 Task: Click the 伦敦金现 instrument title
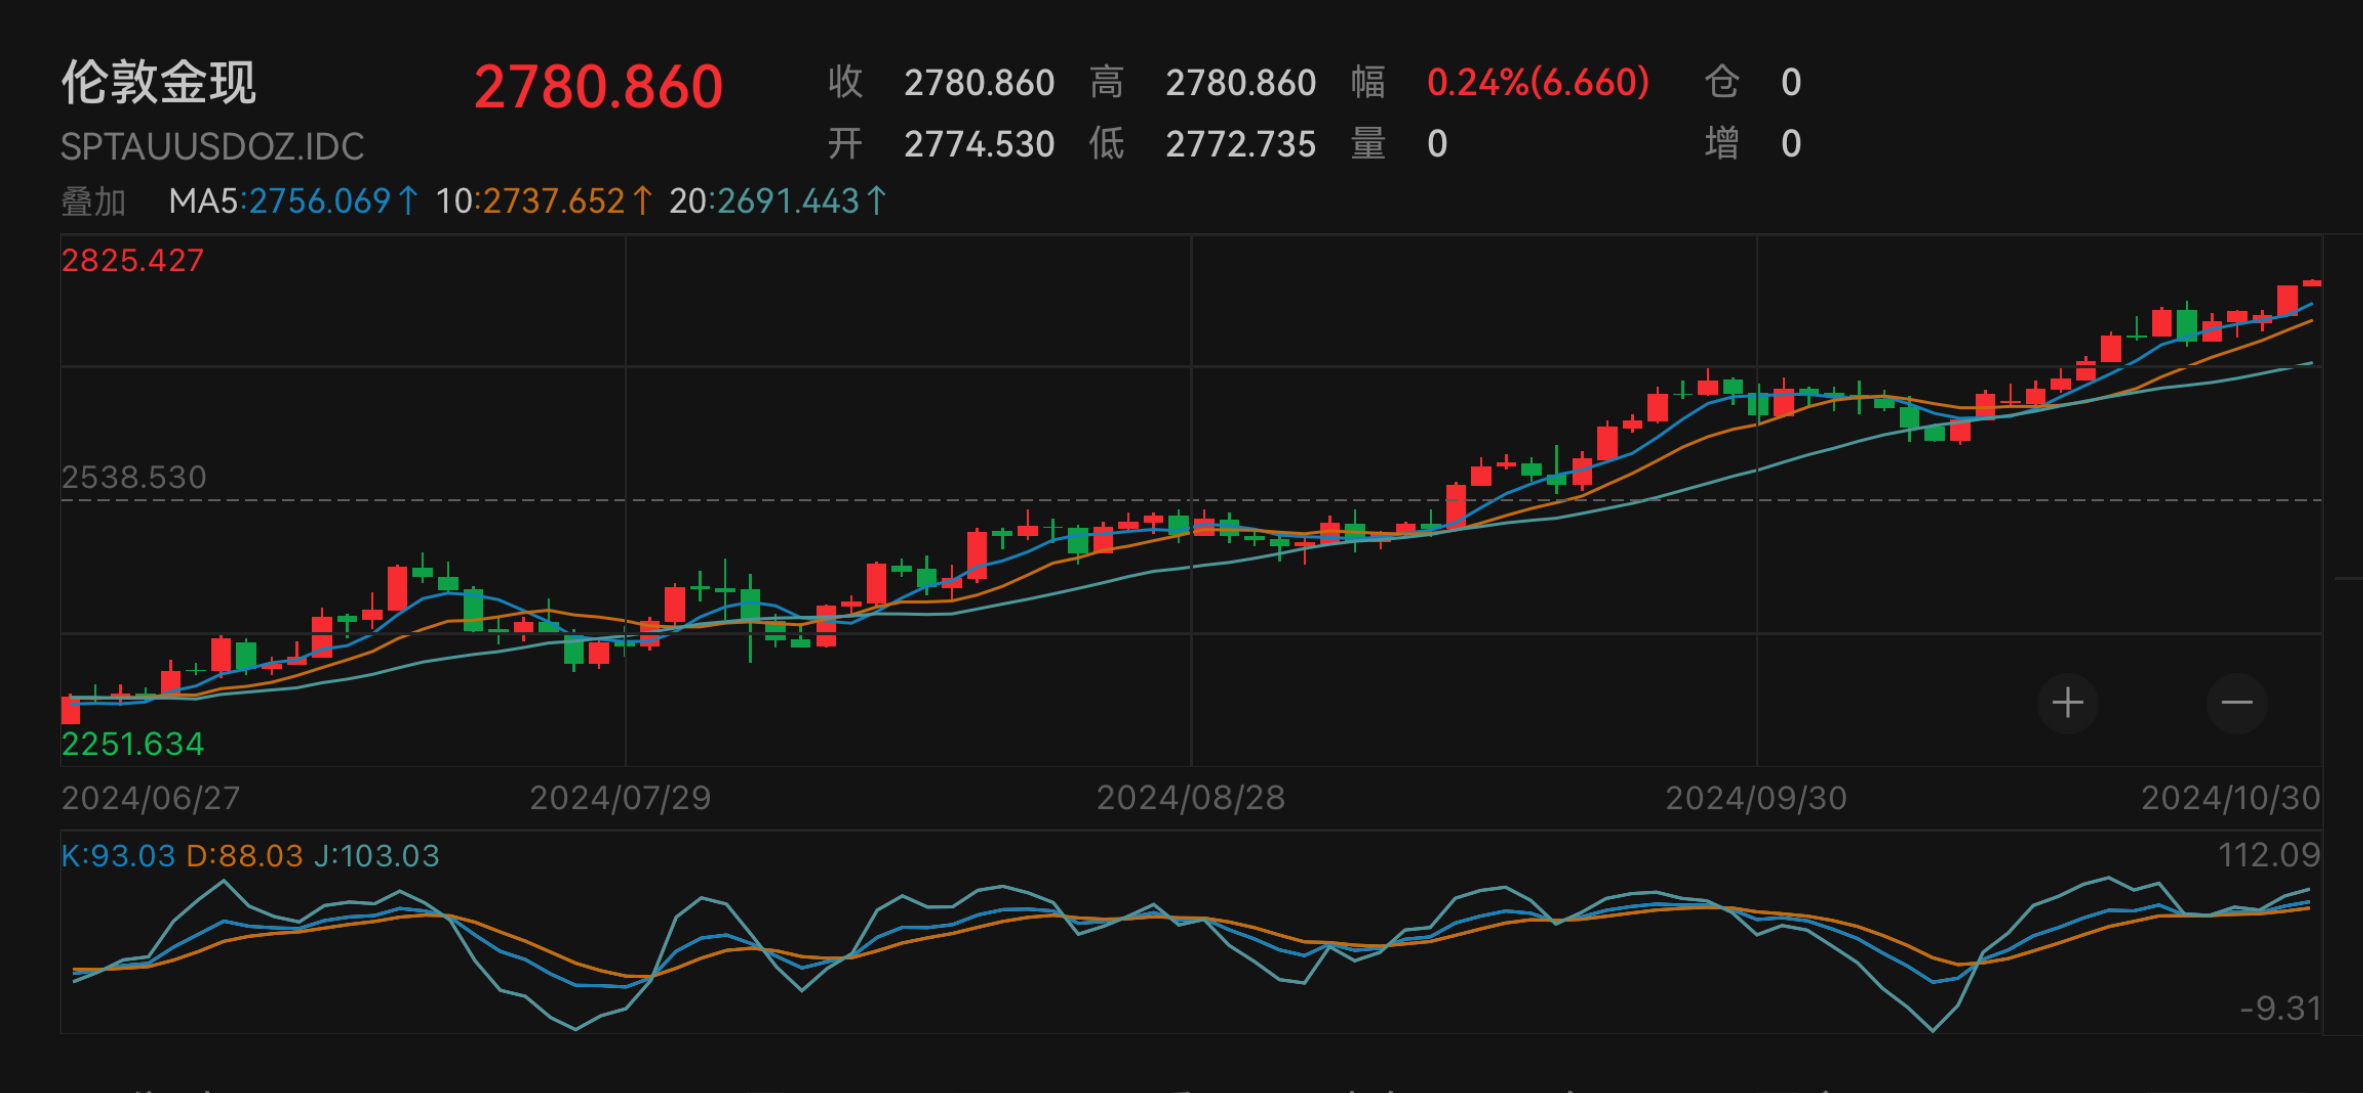click(x=159, y=82)
